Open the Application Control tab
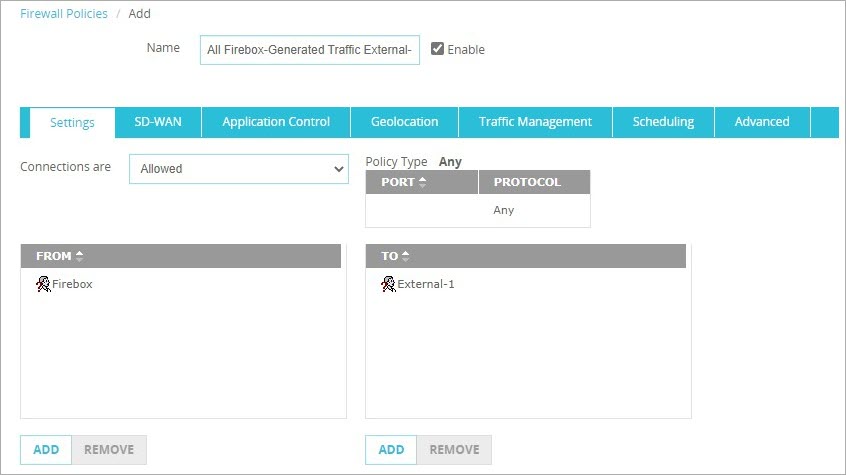The image size is (846, 475). pyautogui.click(x=276, y=122)
